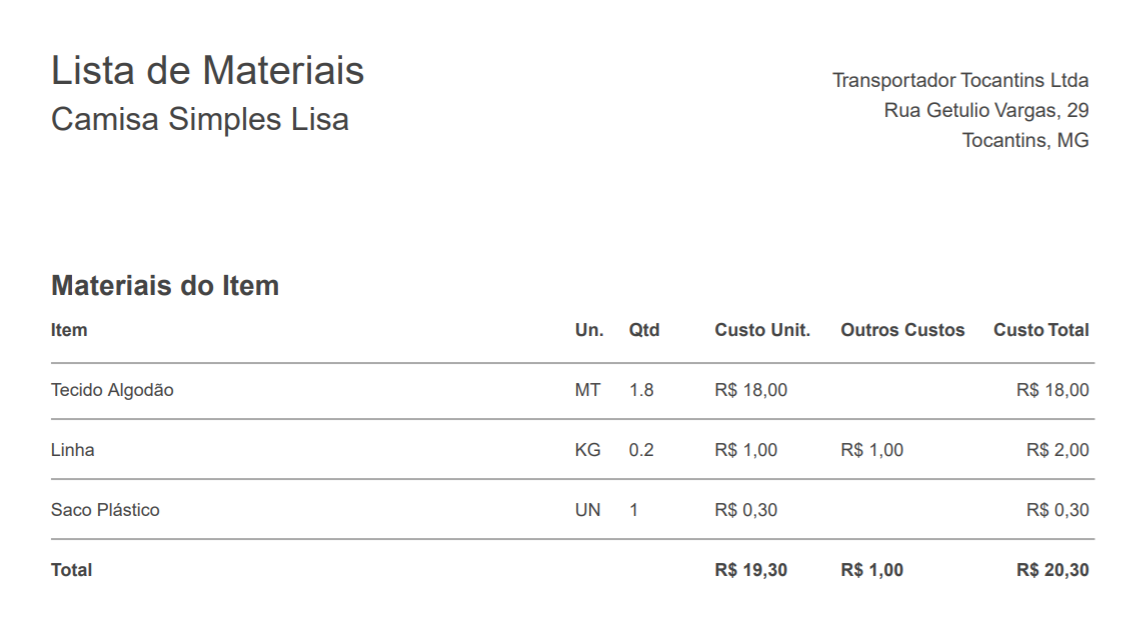1136x634 pixels.
Task: Select the Camisa Simples Lisa subtitle
Action: click(199, 119)
